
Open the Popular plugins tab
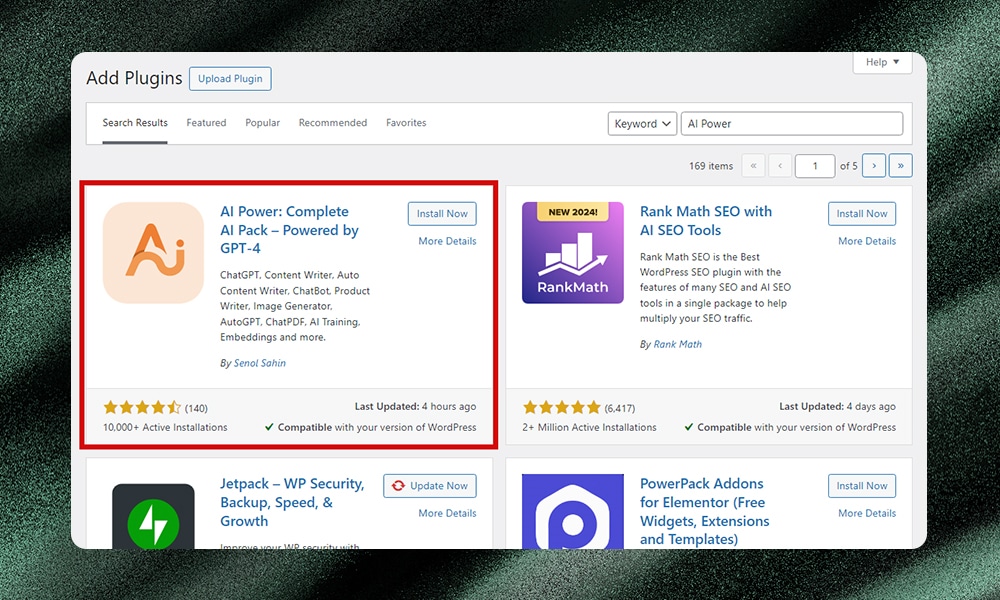(x=262, y=122)
